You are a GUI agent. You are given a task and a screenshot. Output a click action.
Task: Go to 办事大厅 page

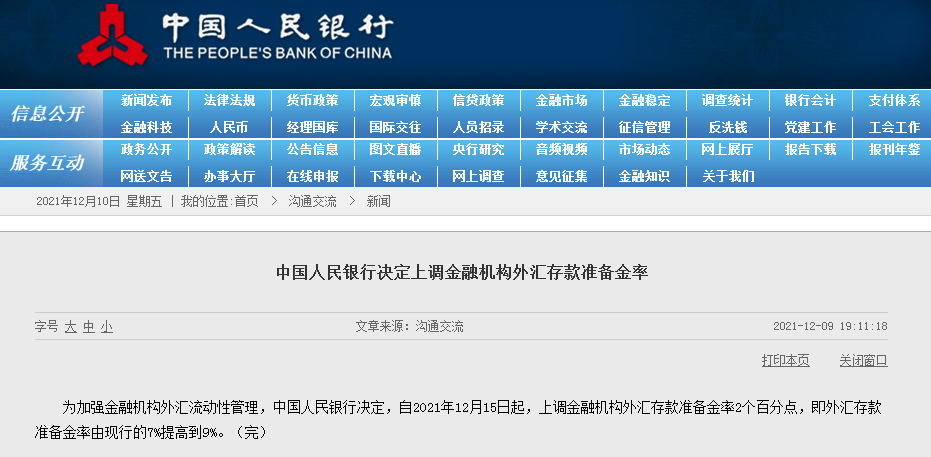pos(229,176)
